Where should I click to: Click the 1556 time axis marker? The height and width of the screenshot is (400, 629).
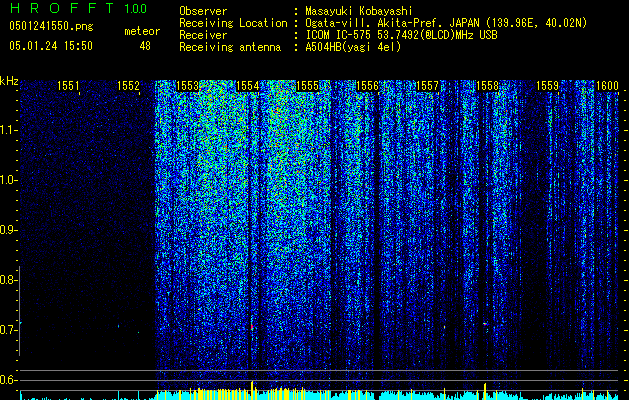367,86
